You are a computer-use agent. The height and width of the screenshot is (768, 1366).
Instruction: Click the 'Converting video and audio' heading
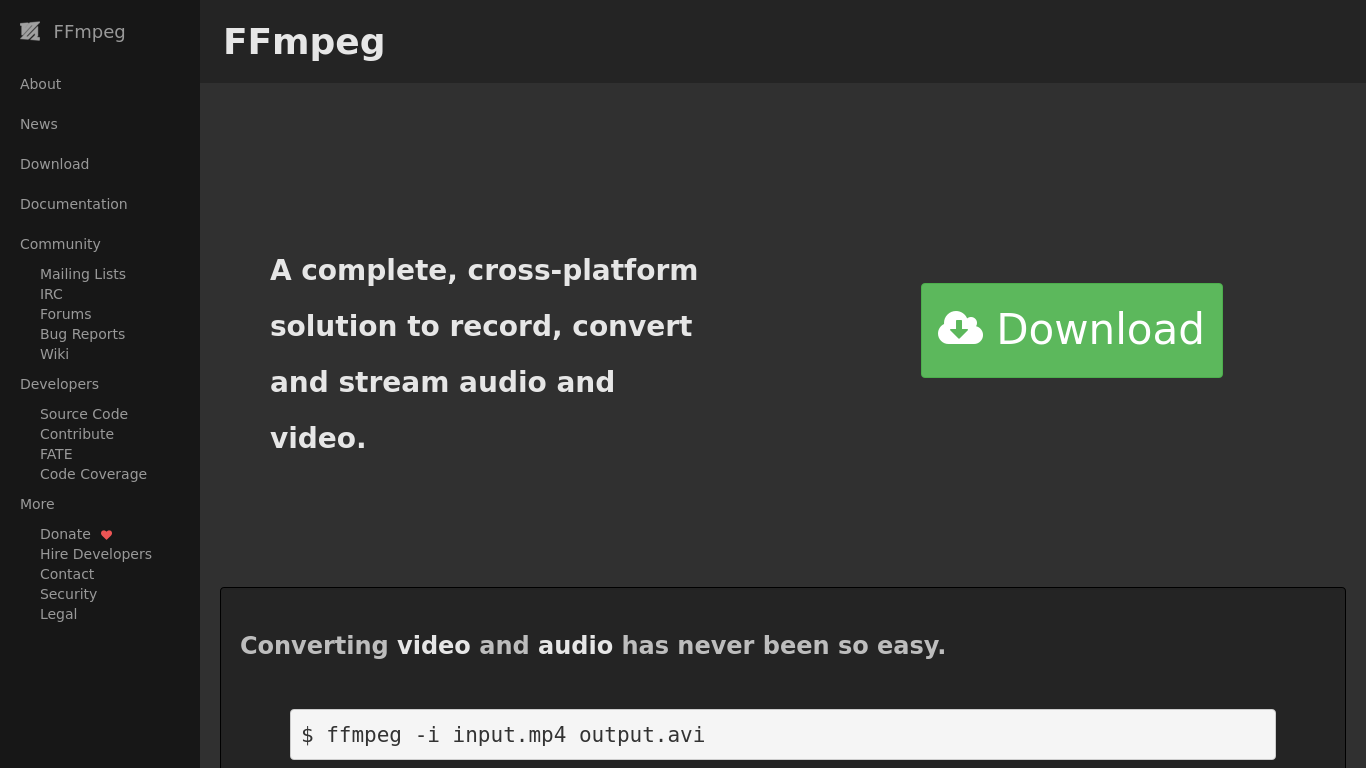point(593,646)
